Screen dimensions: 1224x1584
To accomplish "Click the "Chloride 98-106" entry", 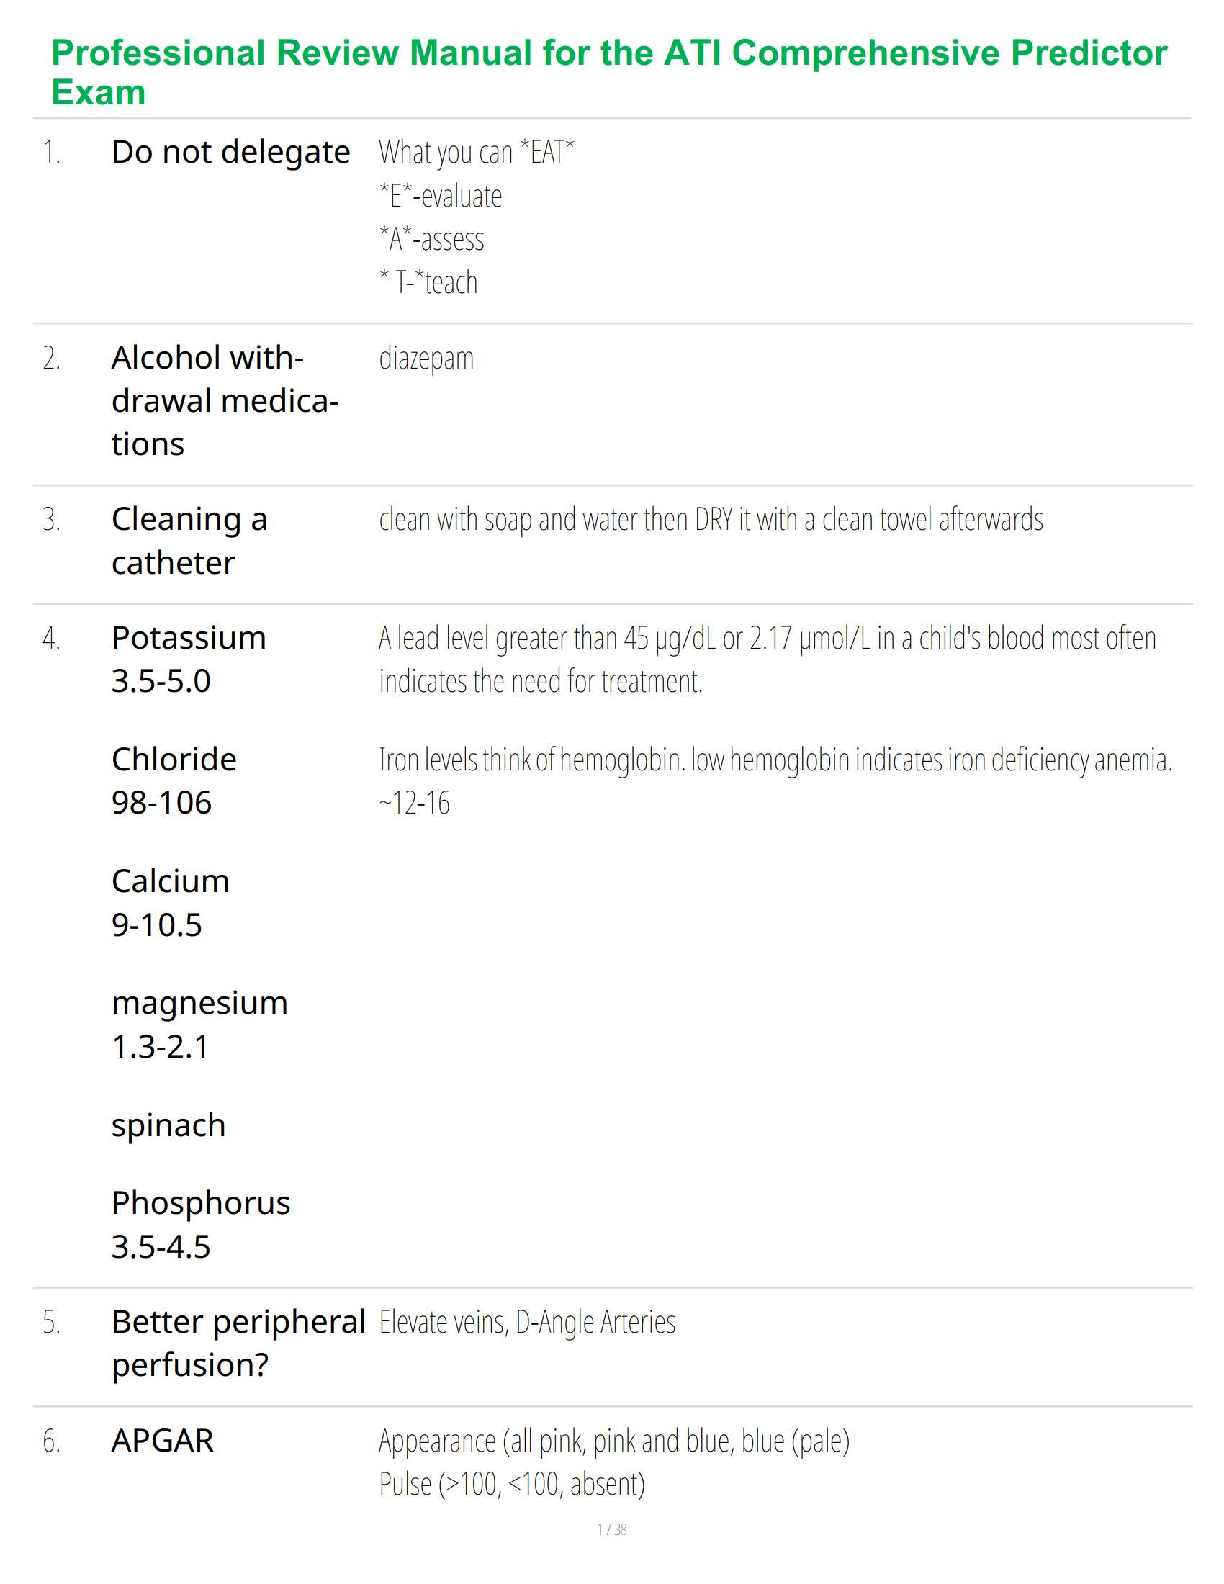I will 173,780.
